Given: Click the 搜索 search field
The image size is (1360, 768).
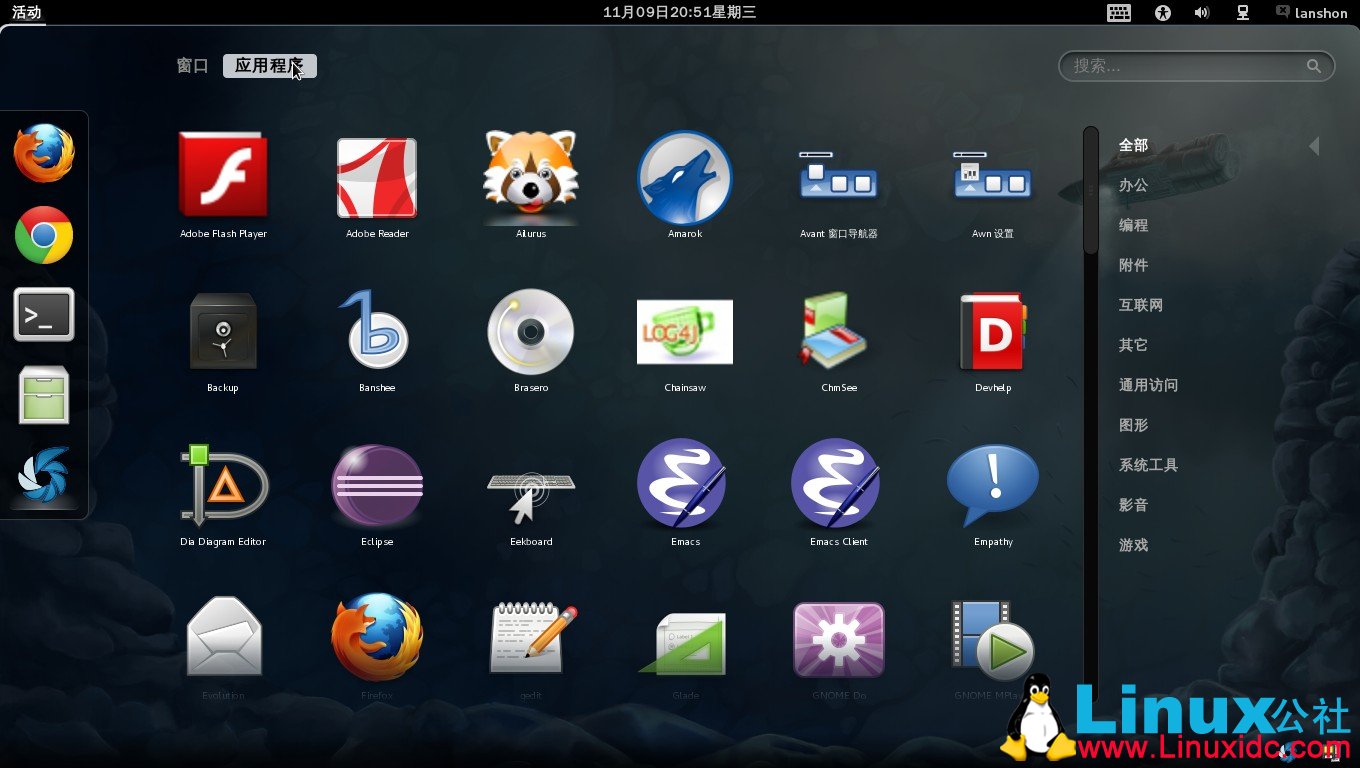Looking at the screenshot, I should pos(1185,66).
